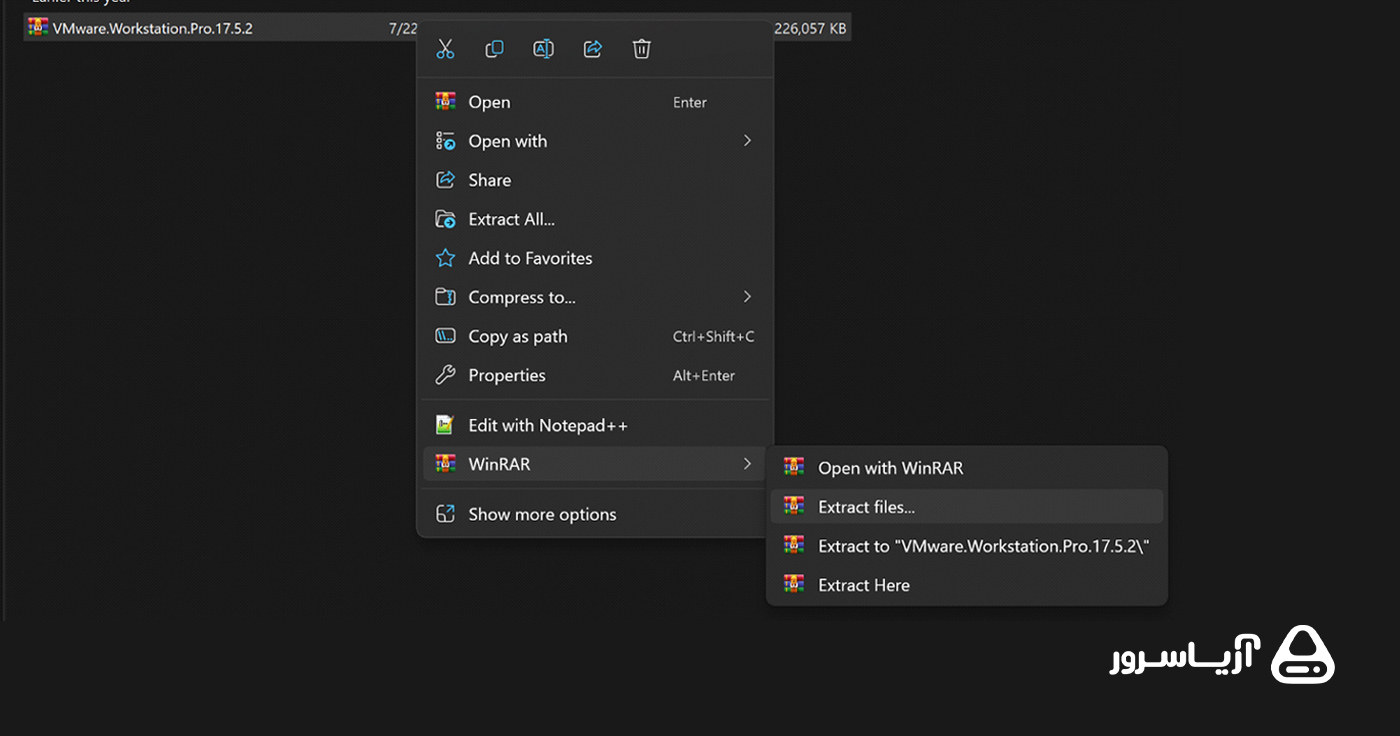Click the Cut scissors icon
The height and width of the screenshot is (736, 1400).
point(445,49)
